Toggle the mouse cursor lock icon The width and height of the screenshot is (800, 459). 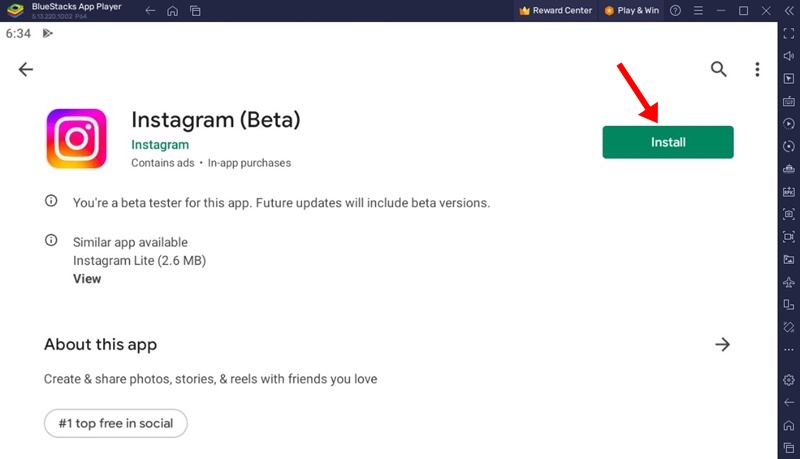tap(789, 79)
